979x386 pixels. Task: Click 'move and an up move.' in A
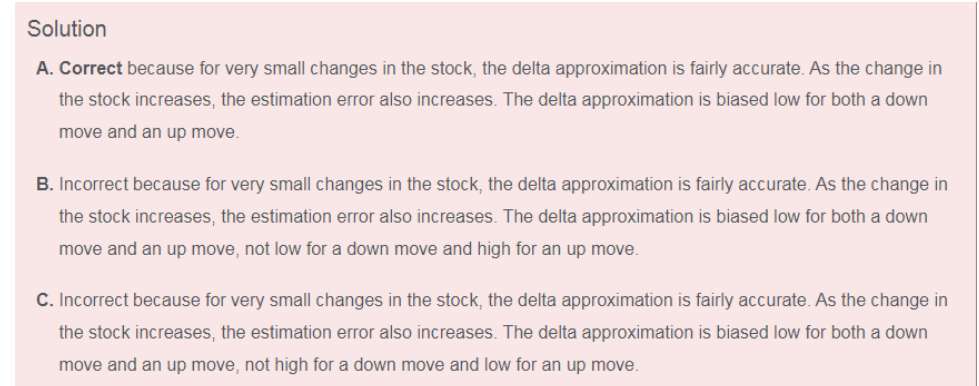tap(149, 133)
